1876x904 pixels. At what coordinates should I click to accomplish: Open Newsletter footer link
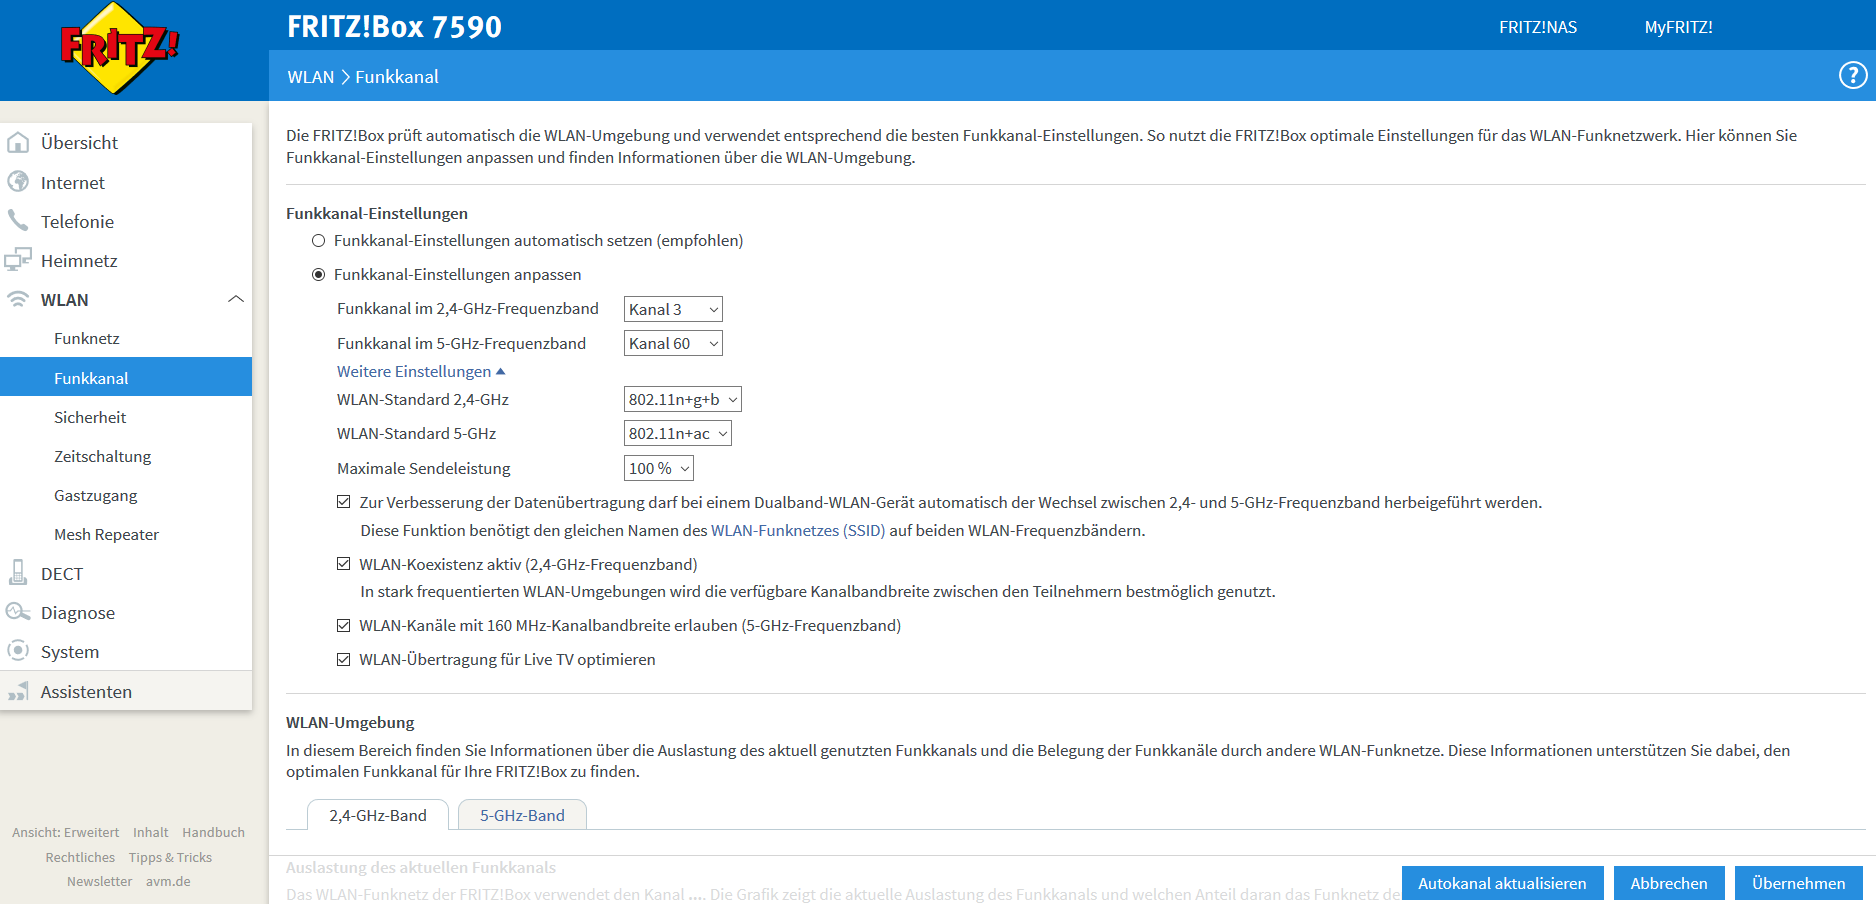click(99, 881)
